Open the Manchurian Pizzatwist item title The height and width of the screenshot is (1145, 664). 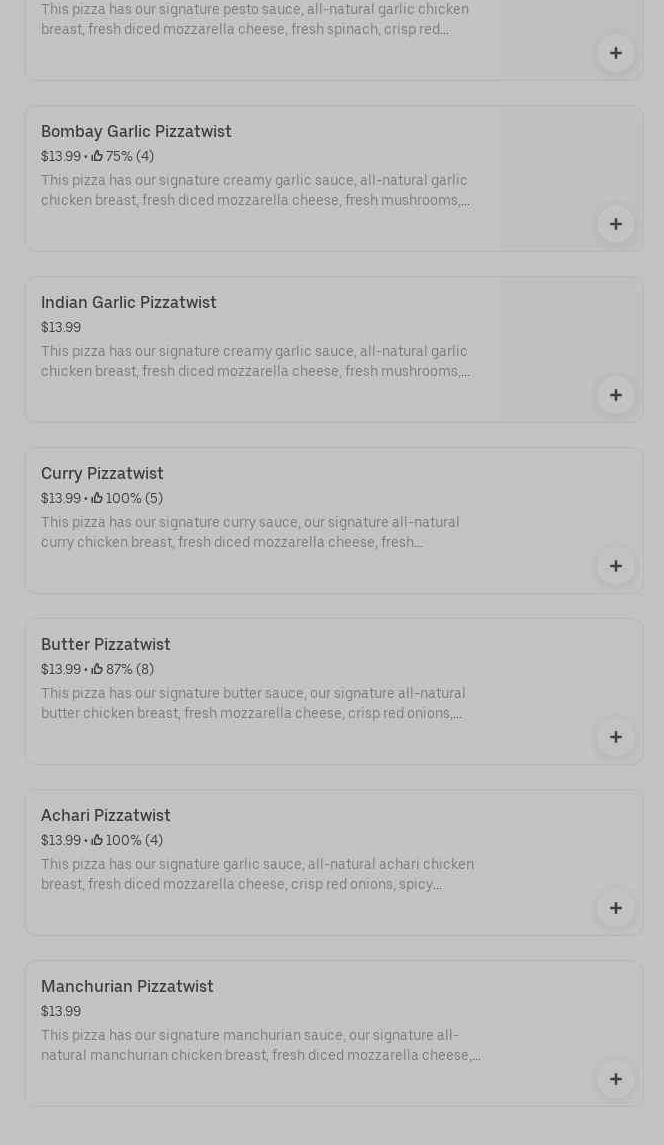tap(127, 987)
